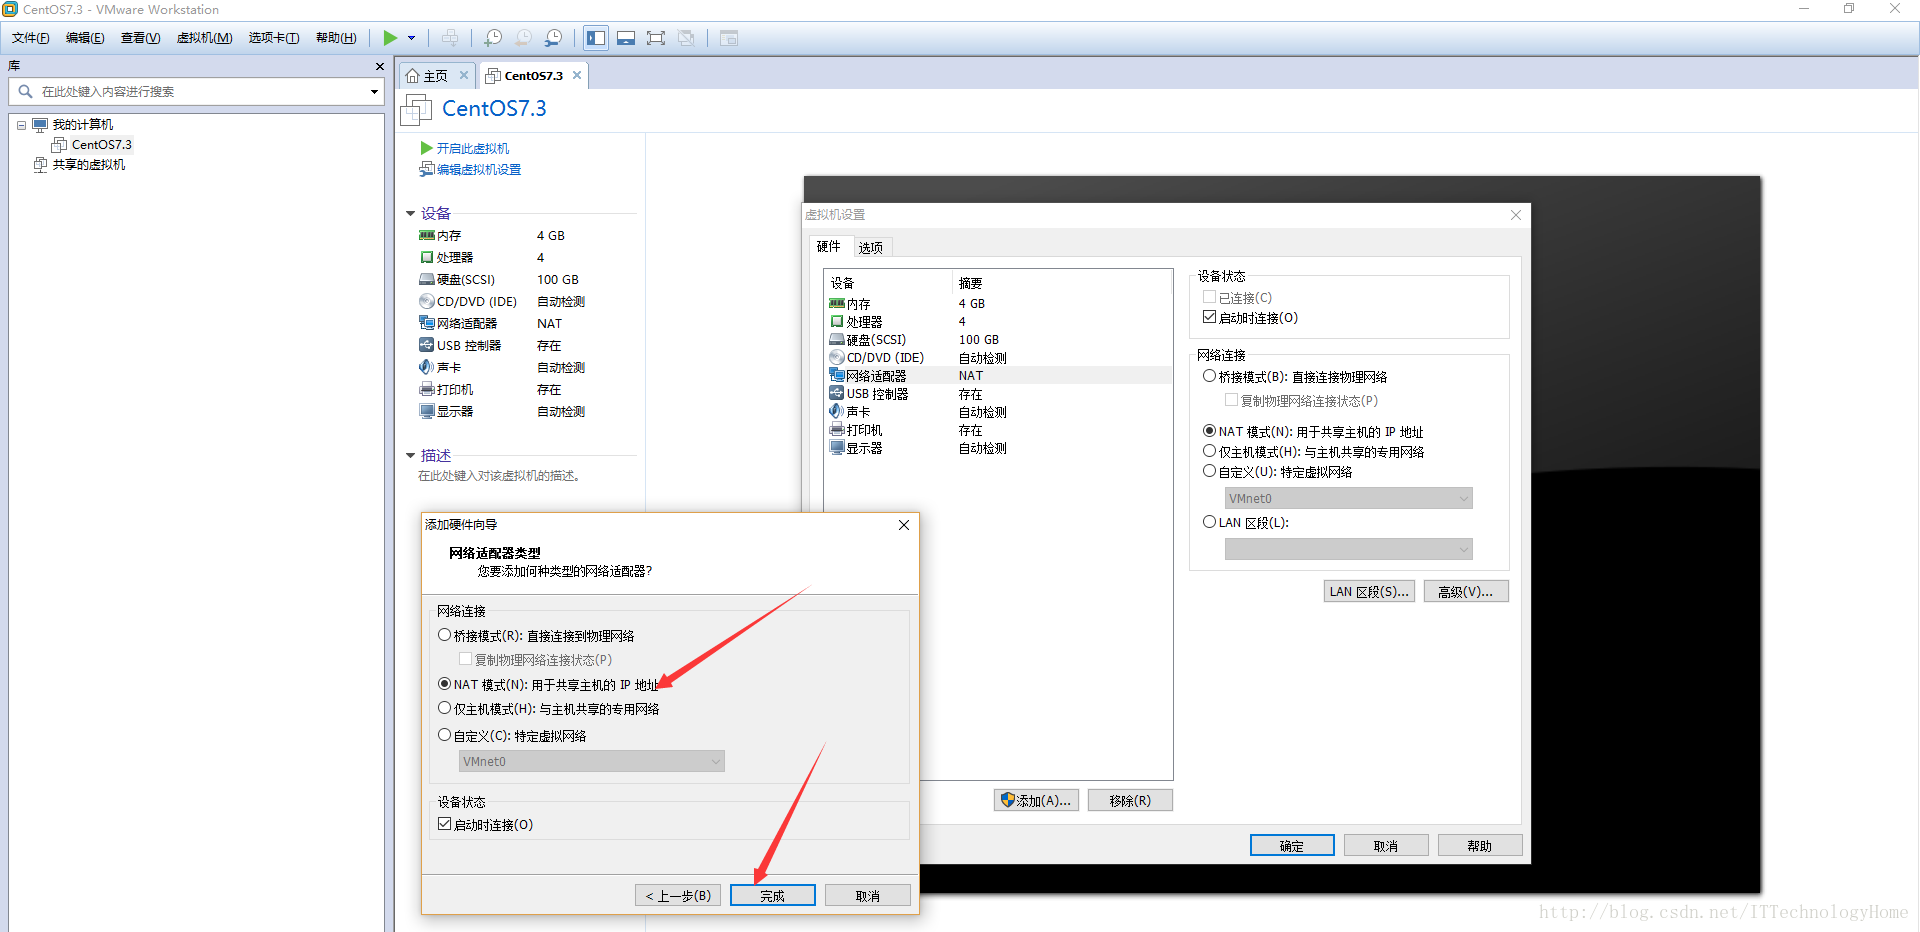Click the 网络适配器 icon in summary devices
Image resolution: width=1920 pixels, height=932 pixels.
click(427, 324)
